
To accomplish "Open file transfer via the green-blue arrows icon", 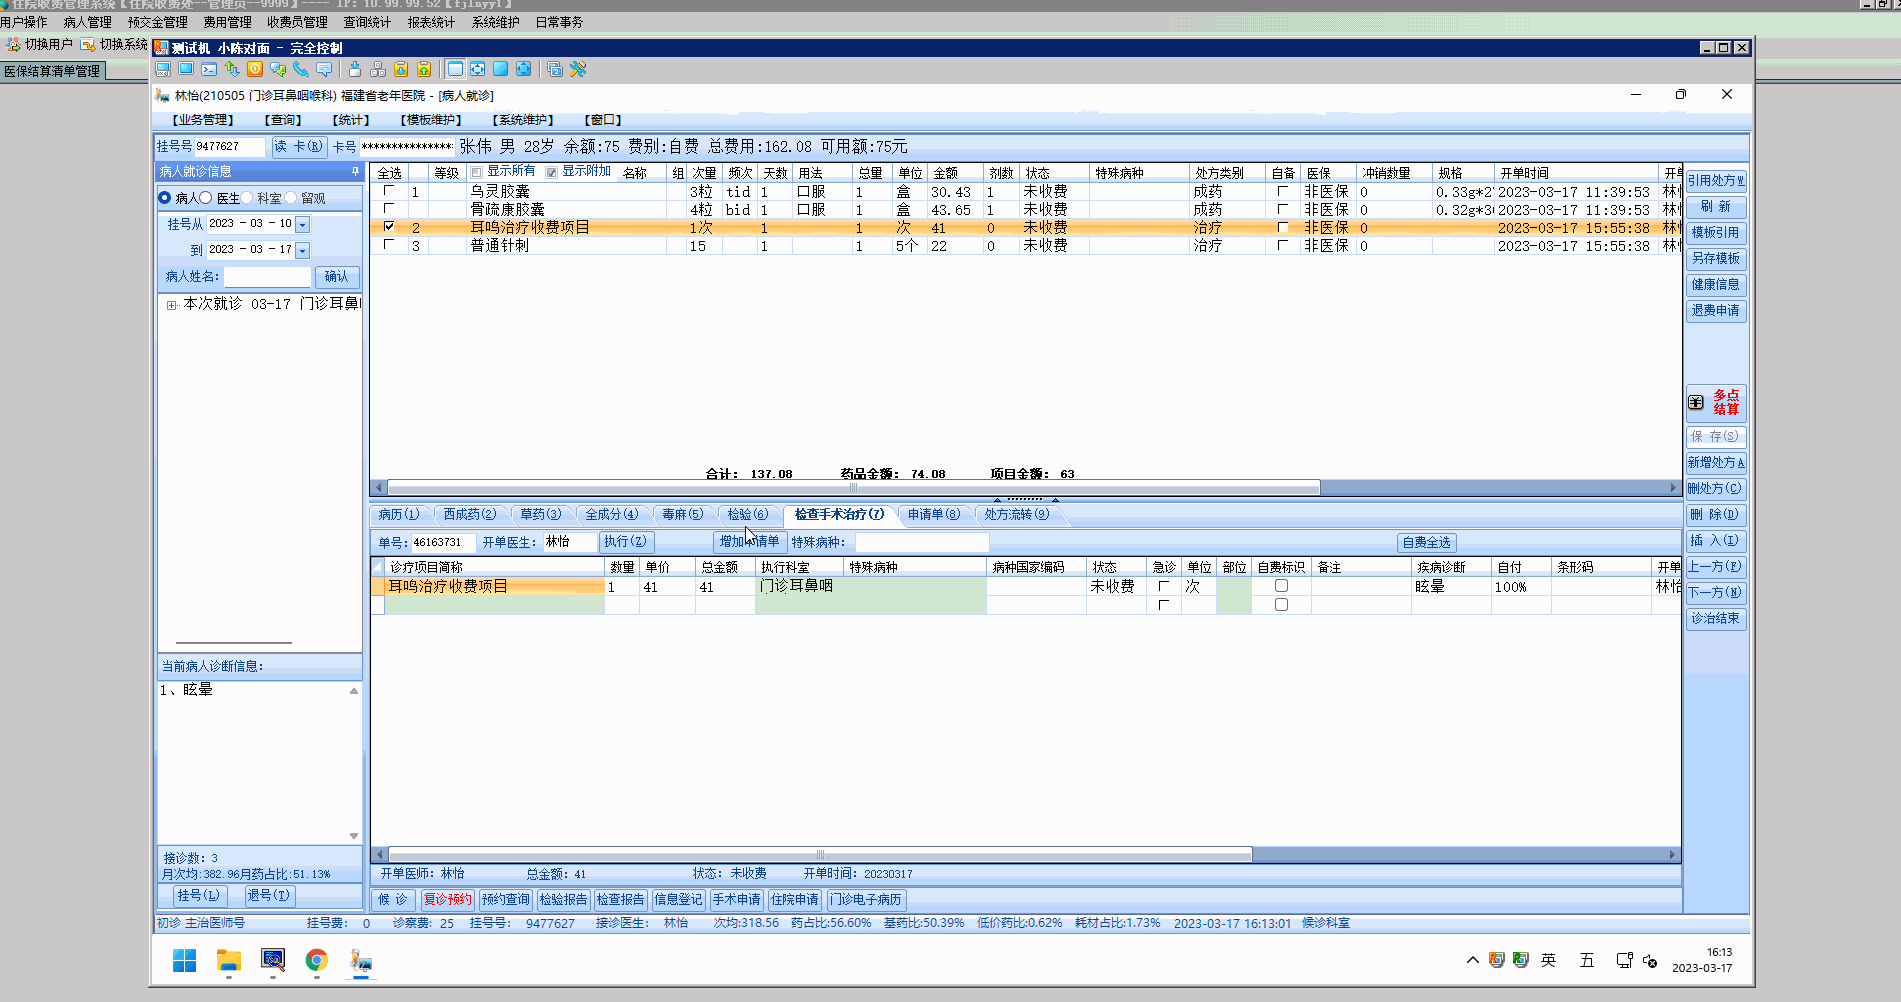I will click(x=232, y=69).
